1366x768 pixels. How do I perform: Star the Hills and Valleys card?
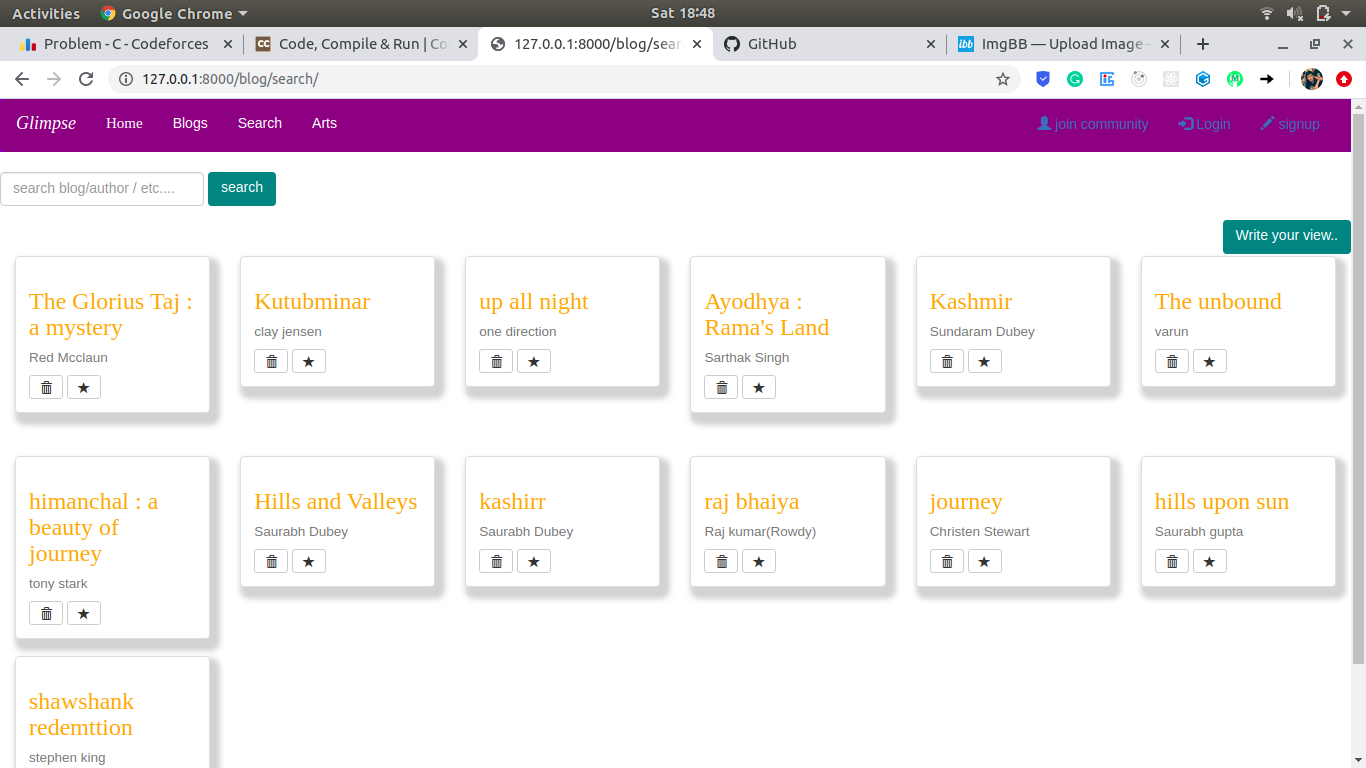click(309, 561)
